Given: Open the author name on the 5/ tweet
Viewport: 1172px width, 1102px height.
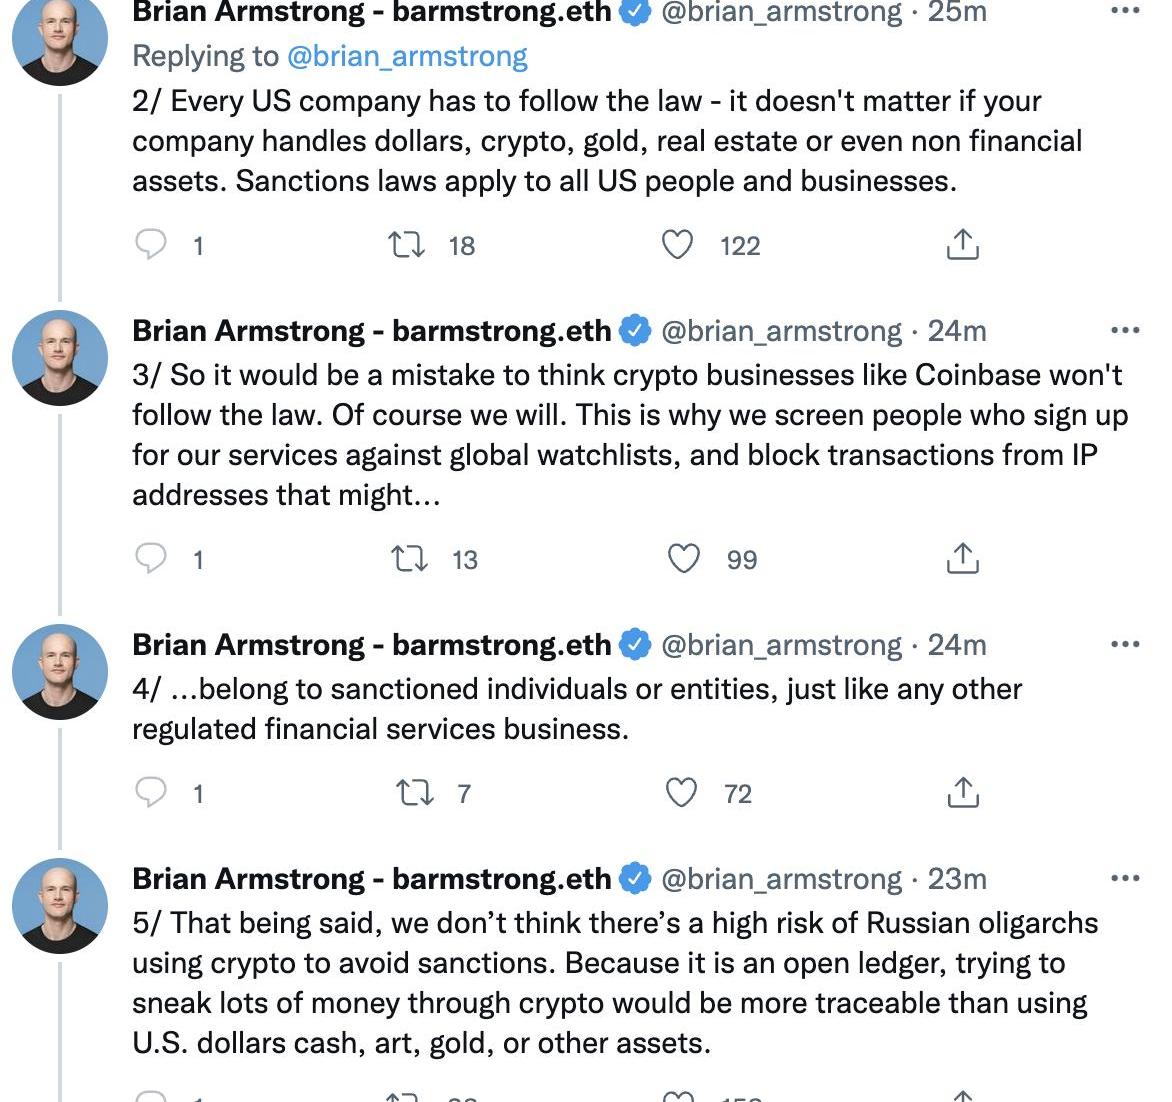Looking at the screenshot, I should point(371,878).
